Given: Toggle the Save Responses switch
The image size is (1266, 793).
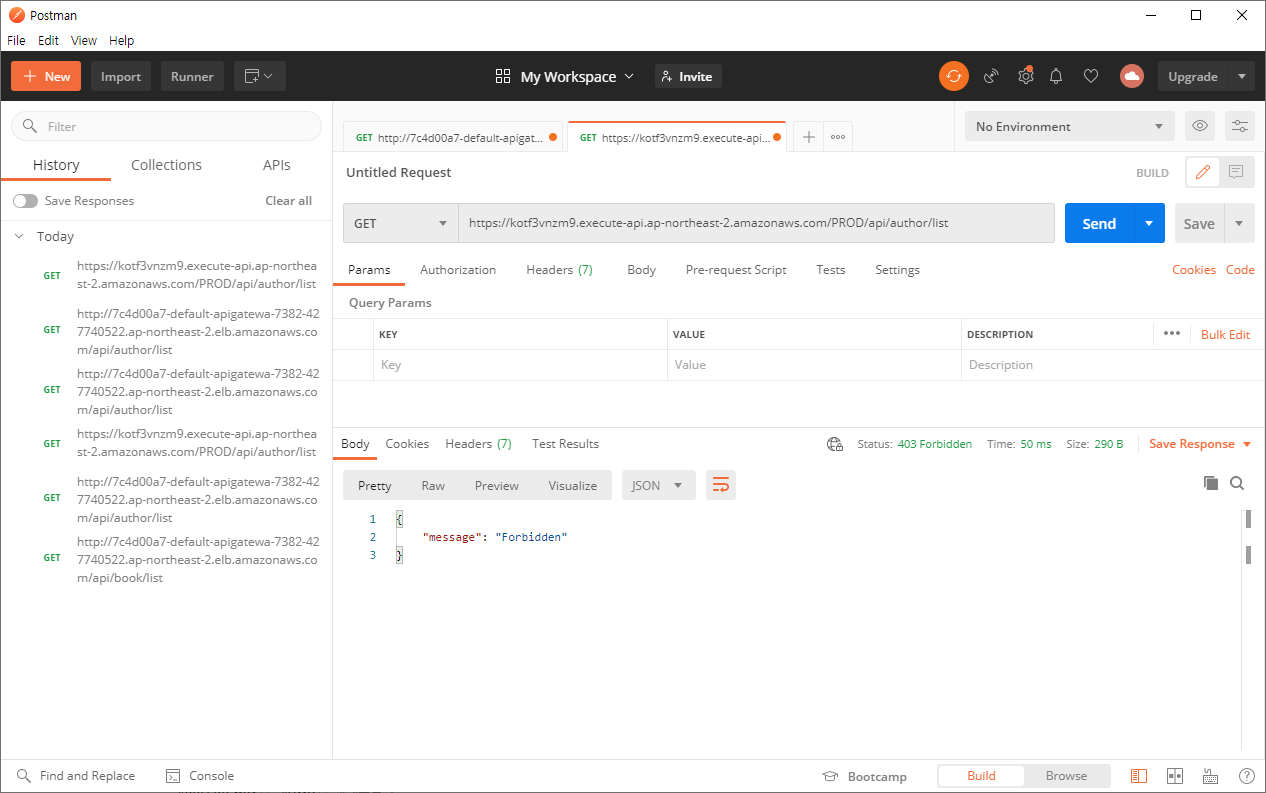Looking at the screenshot, I should click(25, 201).
